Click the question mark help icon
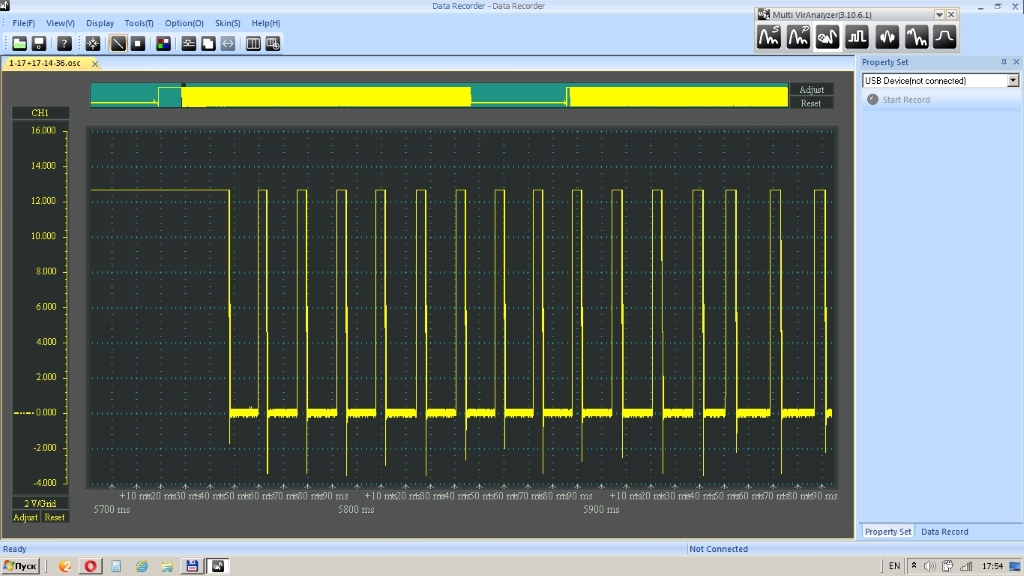Viewport: 1024px width, 576px height. coord(64,44)
